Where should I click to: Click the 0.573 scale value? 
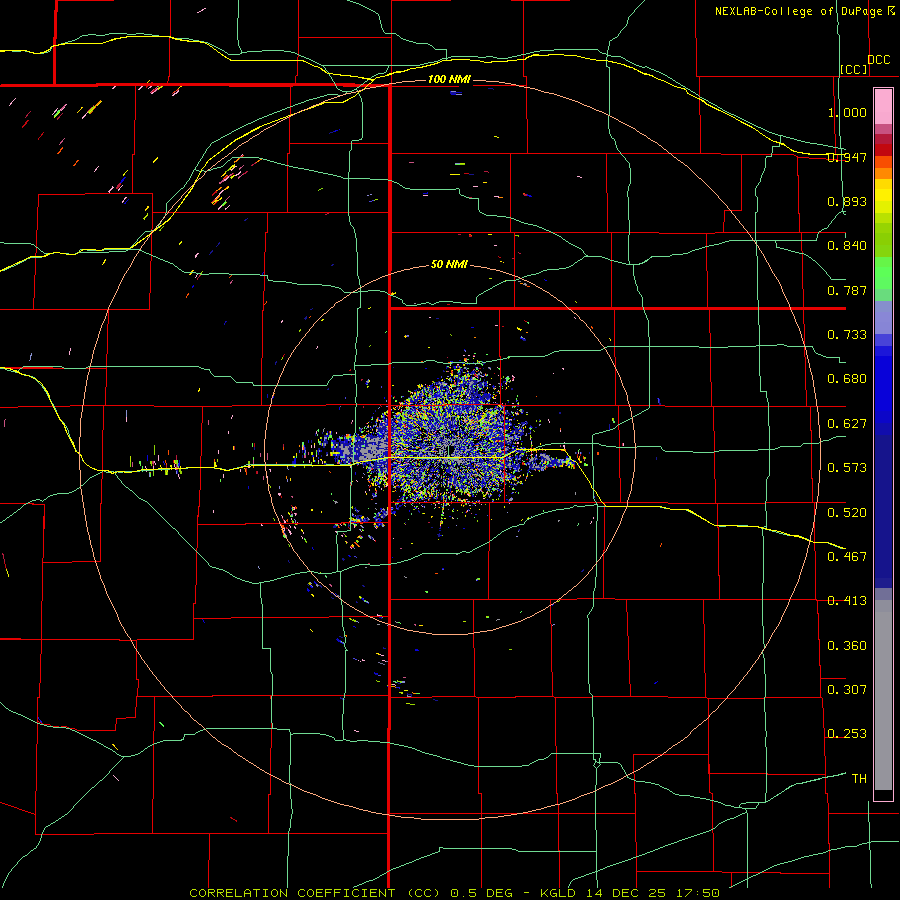click(x=847, y=468)
